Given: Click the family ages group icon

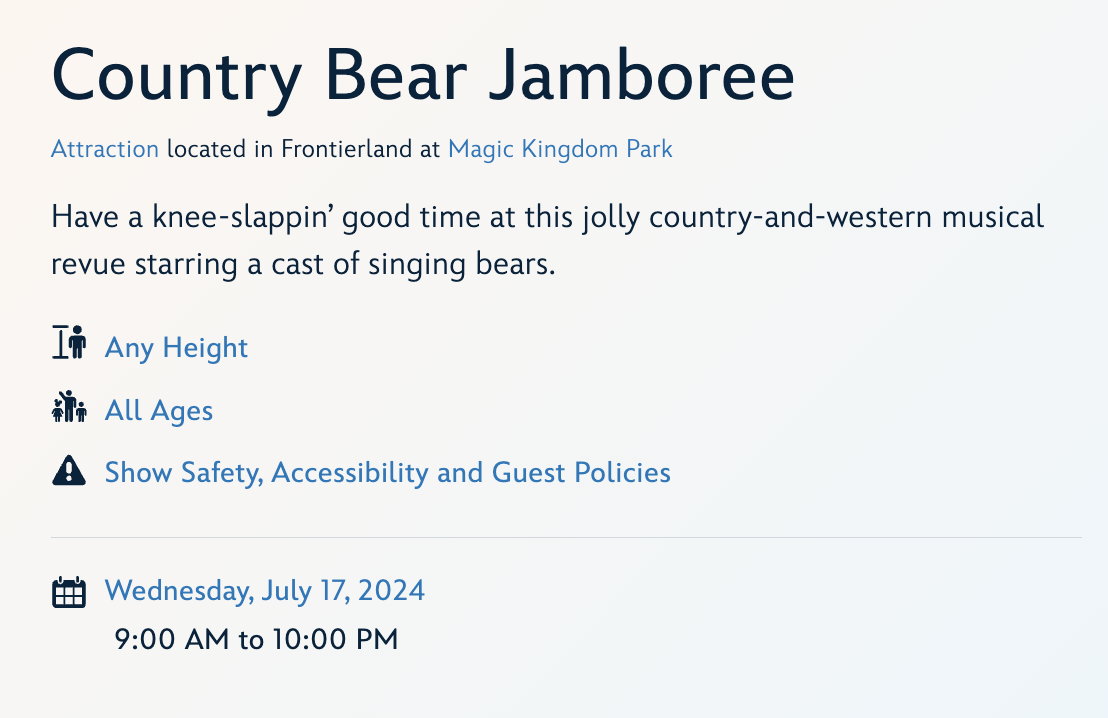Looking at the screenshot, I should [x=69, y=406].
